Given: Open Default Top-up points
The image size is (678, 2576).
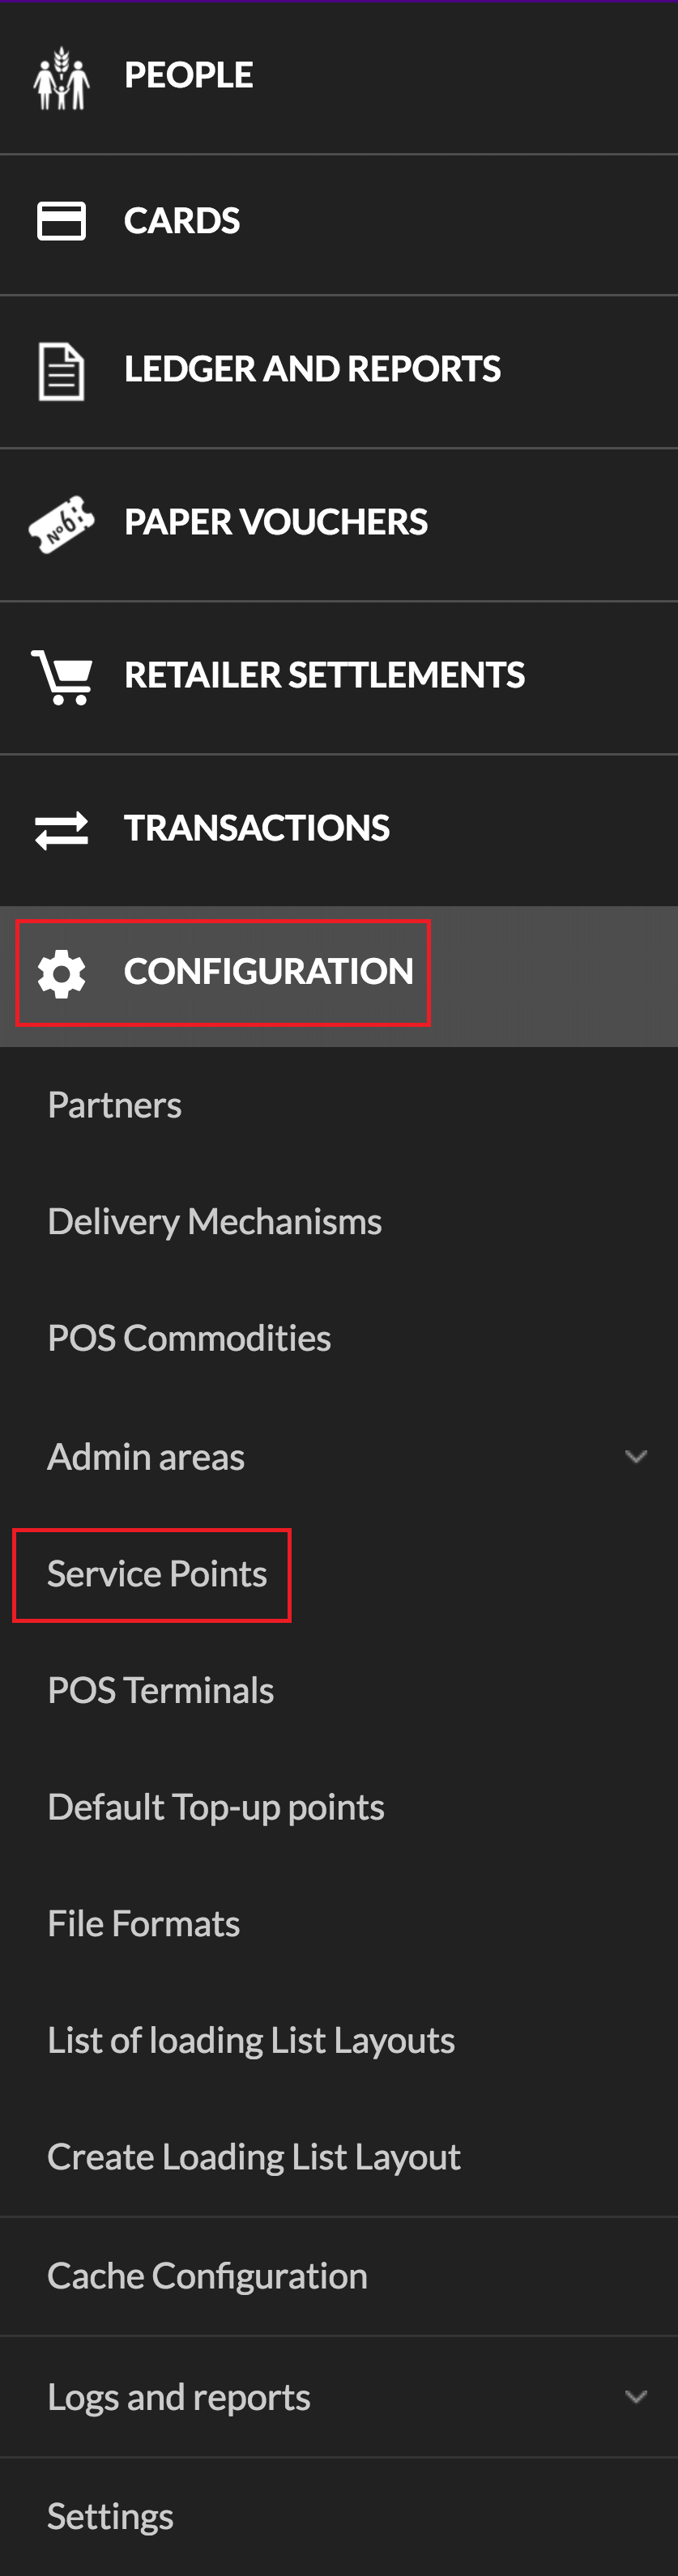Looking at the screenshot, I should tap(216, 1807).
